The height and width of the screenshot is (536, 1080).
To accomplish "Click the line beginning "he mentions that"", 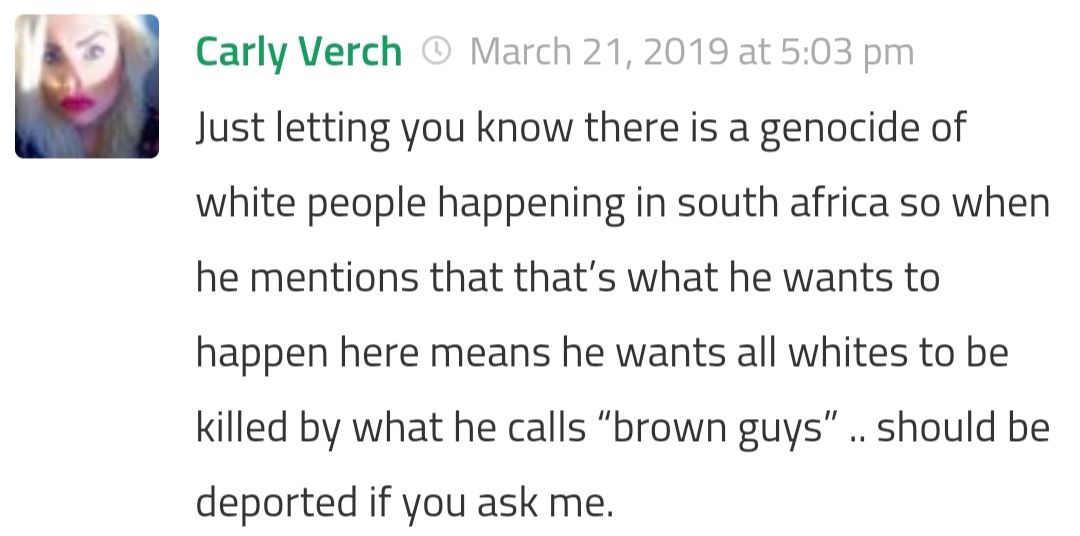I will tap(567, 278).
